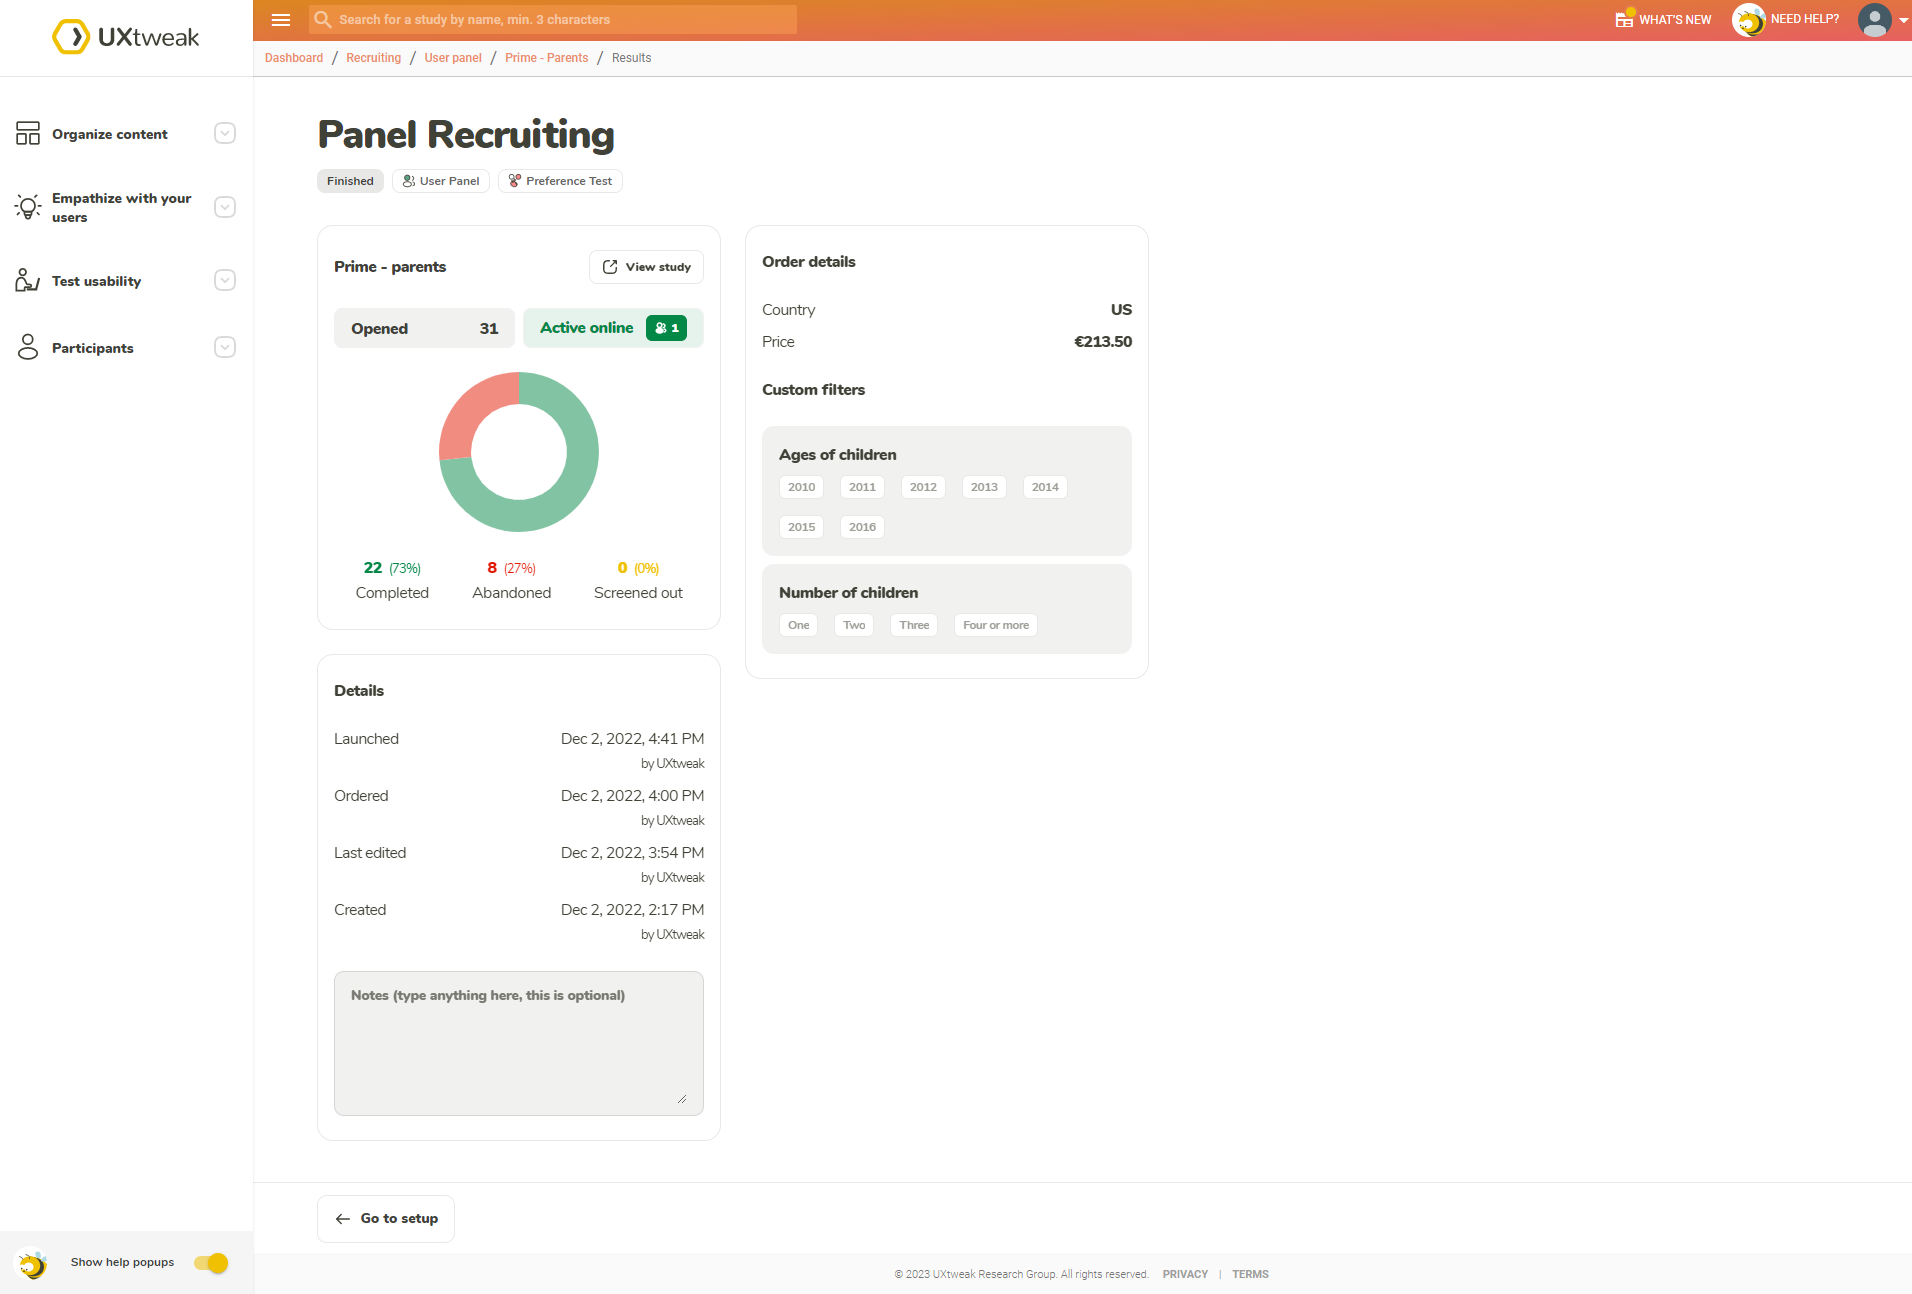Open Test usability menu item

[97, 281]
